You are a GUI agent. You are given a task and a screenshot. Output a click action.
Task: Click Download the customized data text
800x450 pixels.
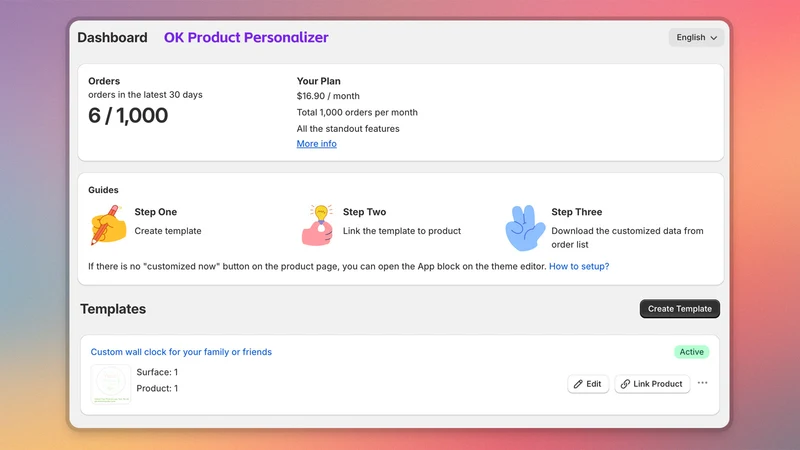pyautogui.click(x=627, y=238)
